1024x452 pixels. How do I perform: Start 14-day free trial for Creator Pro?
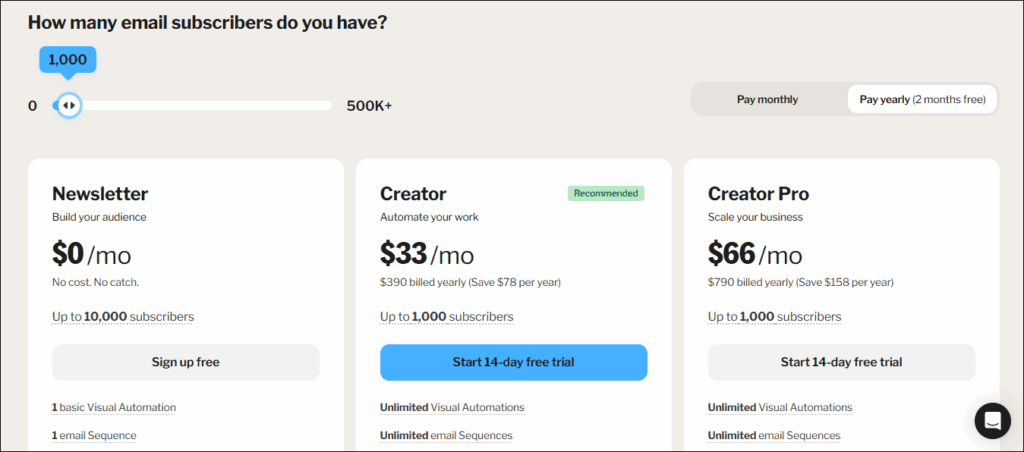(841, 362)
